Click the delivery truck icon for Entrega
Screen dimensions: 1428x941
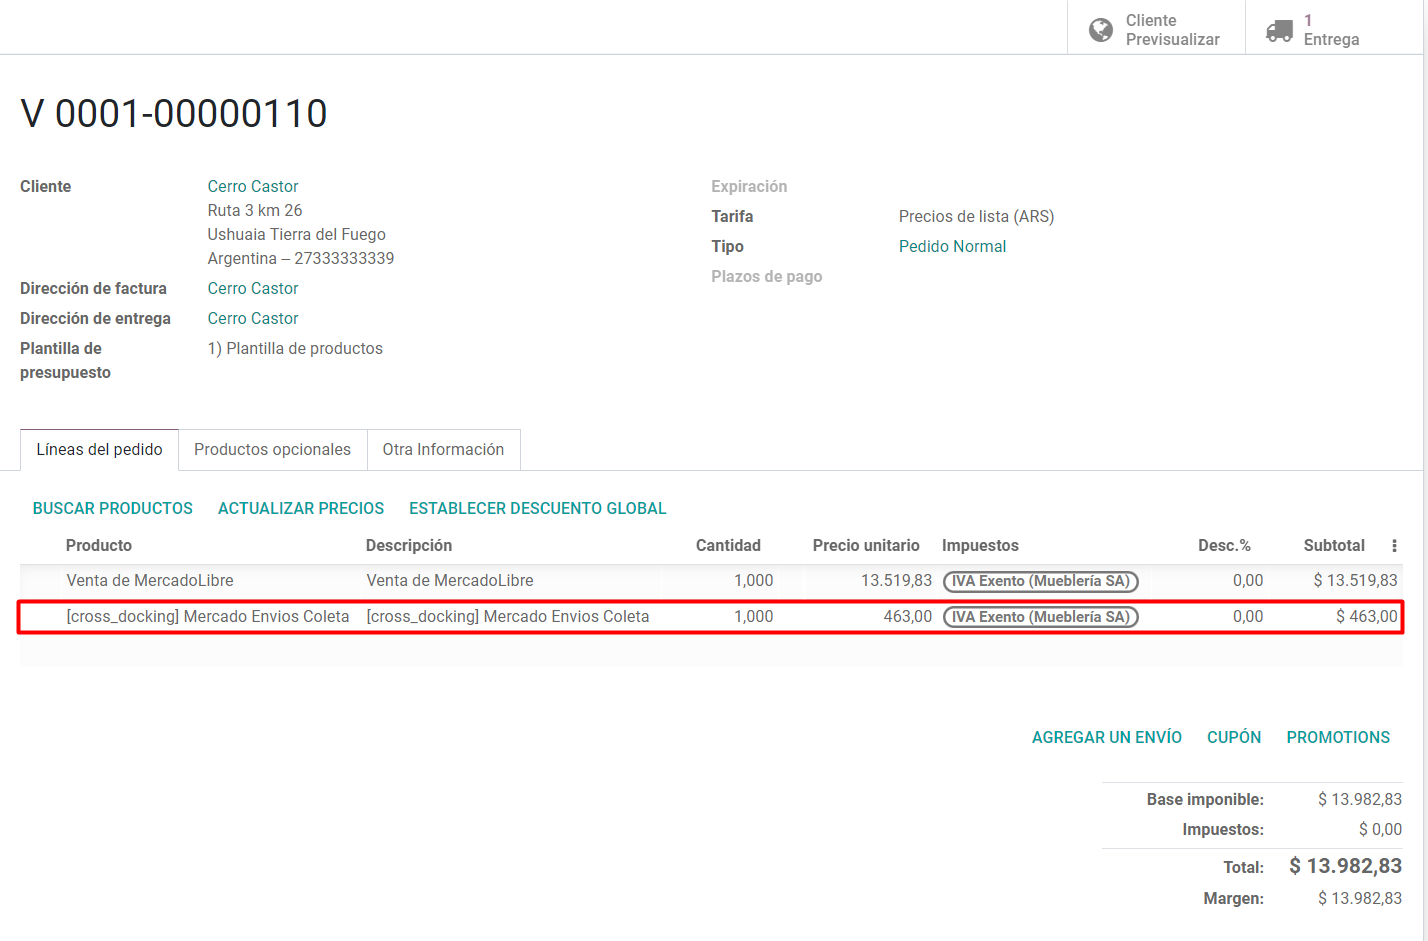pyautogui.click(x=1279, y=30)
